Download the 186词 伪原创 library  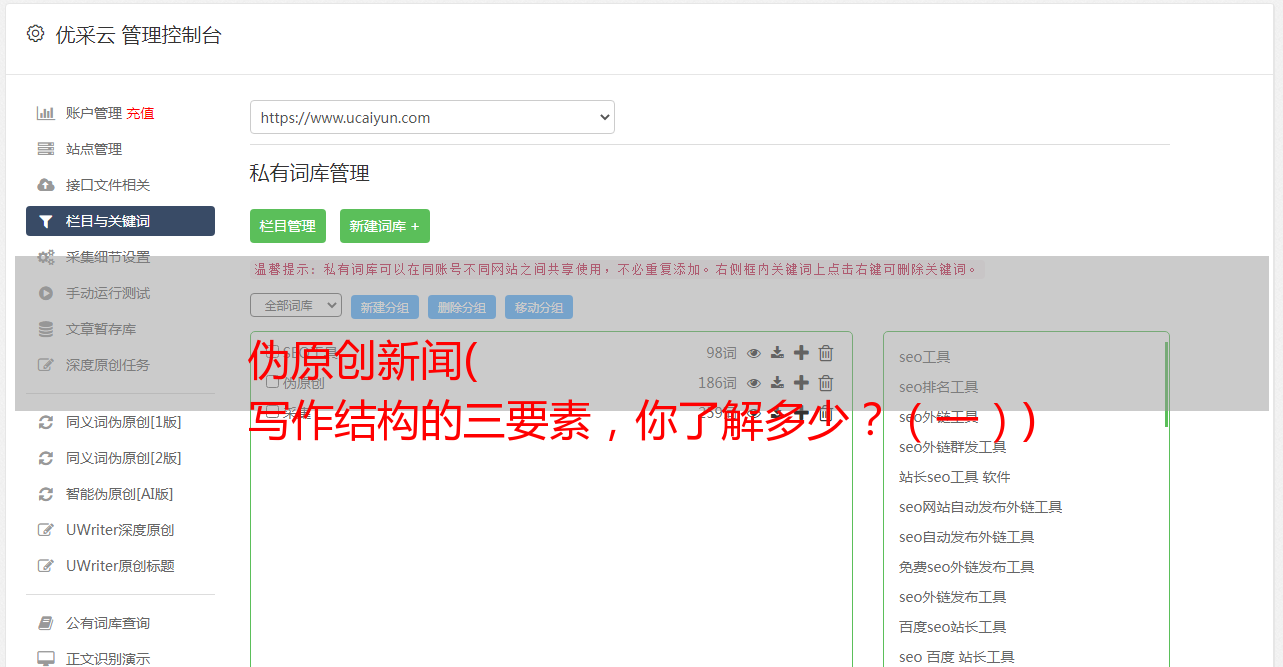777,383
